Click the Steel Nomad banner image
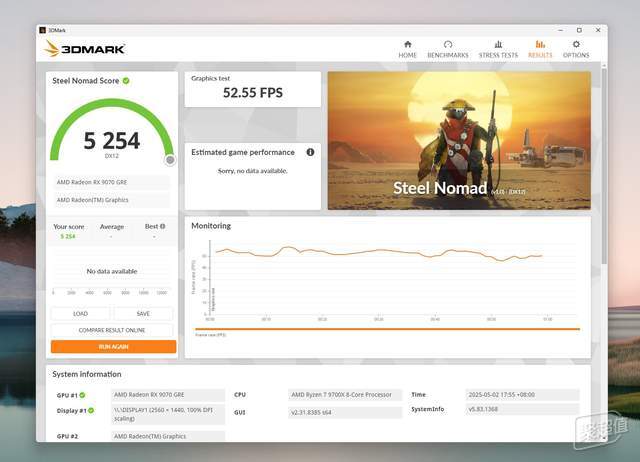This screenshot has width=640, height=462. [459, 141]
